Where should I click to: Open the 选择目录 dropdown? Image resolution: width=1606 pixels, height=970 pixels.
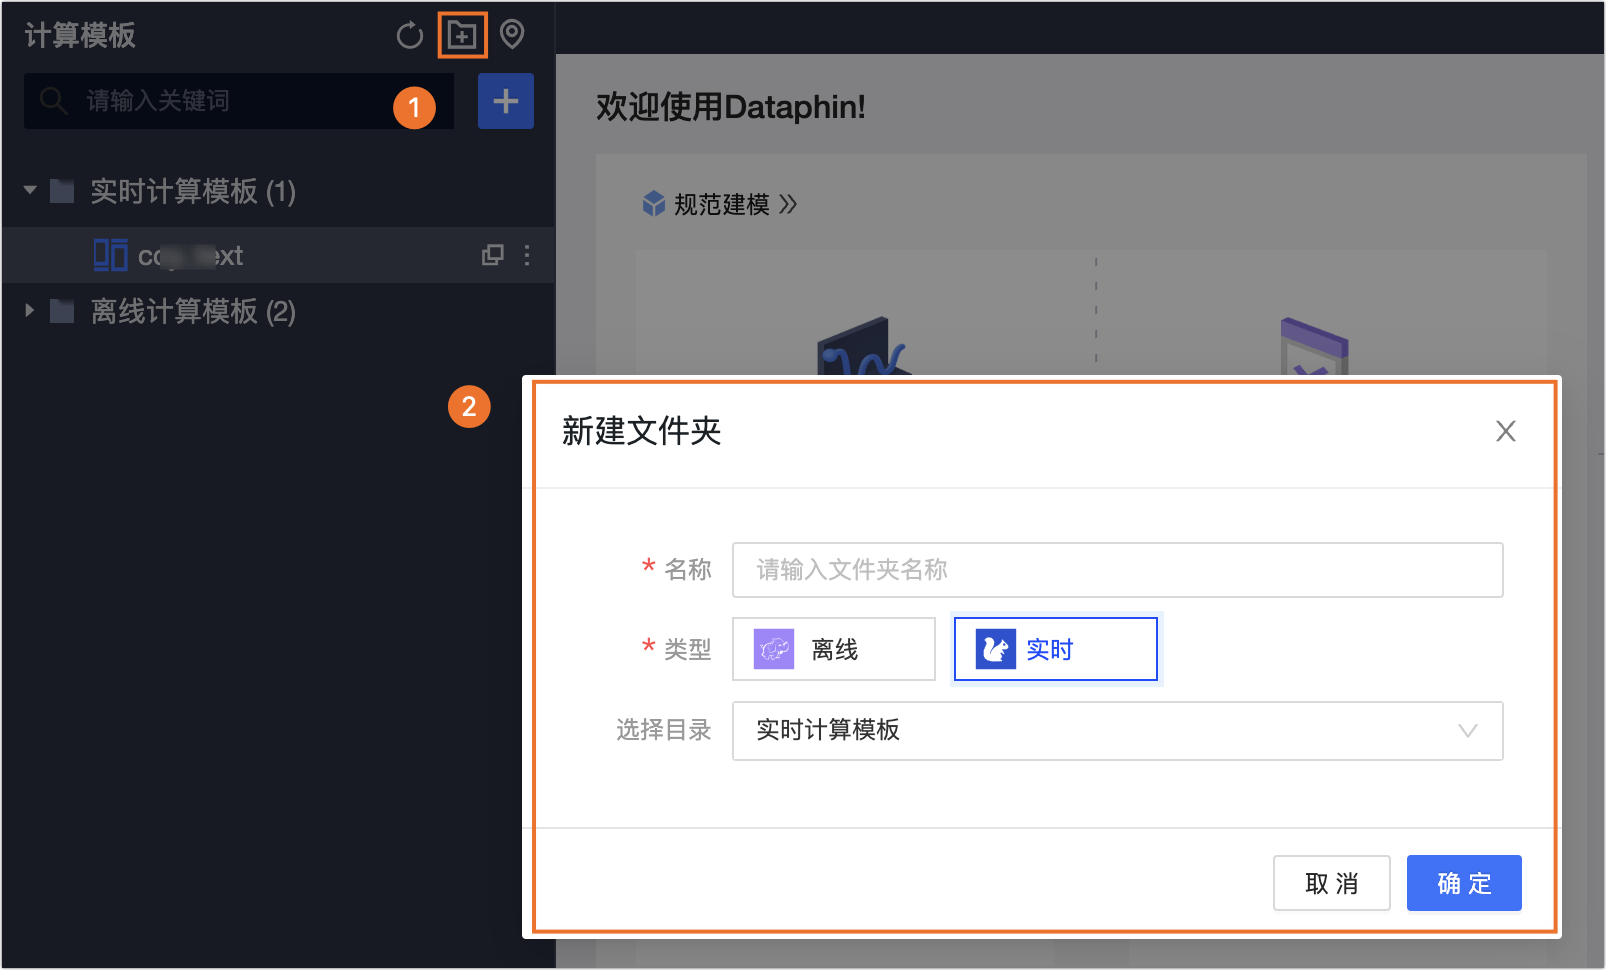1118,731
